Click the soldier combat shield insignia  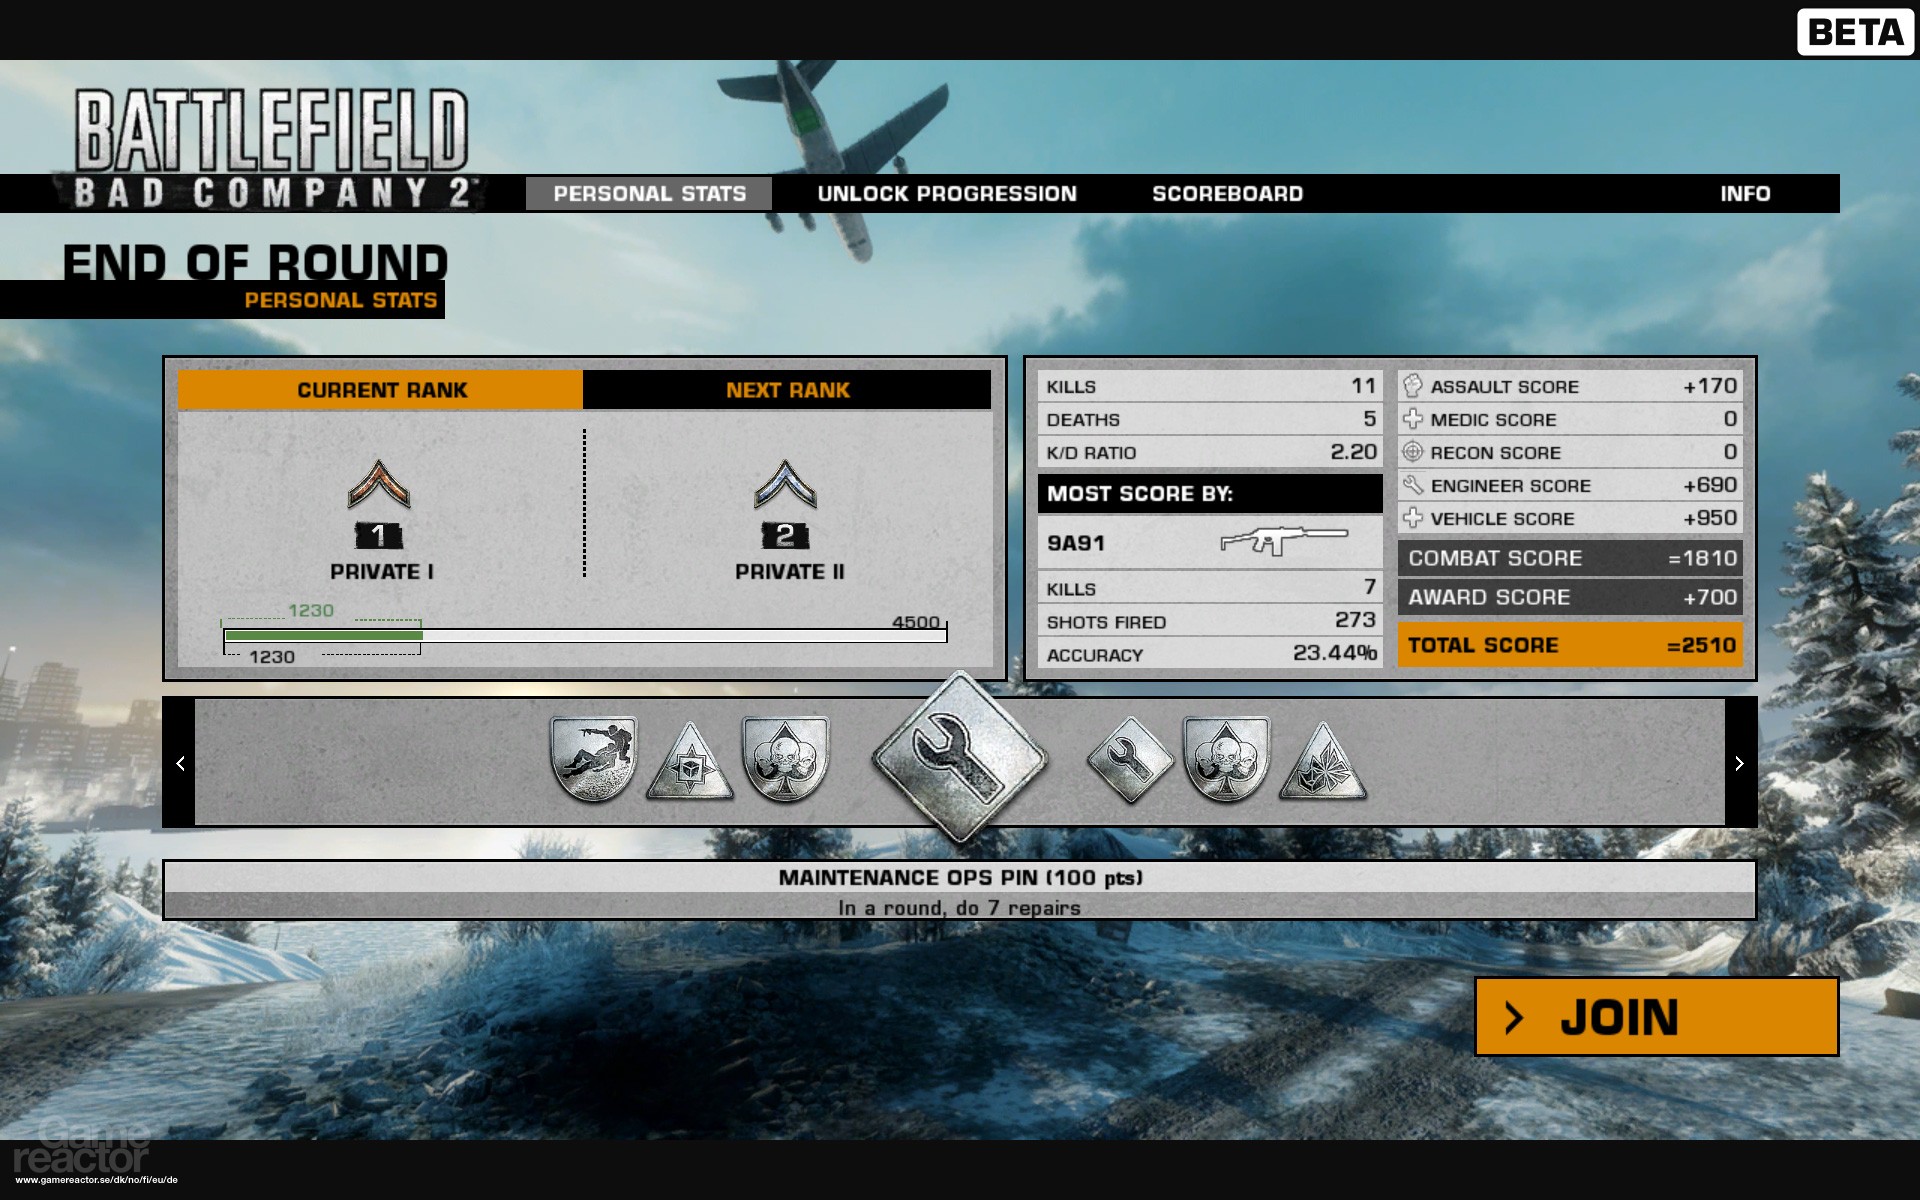tap(594, 758)
